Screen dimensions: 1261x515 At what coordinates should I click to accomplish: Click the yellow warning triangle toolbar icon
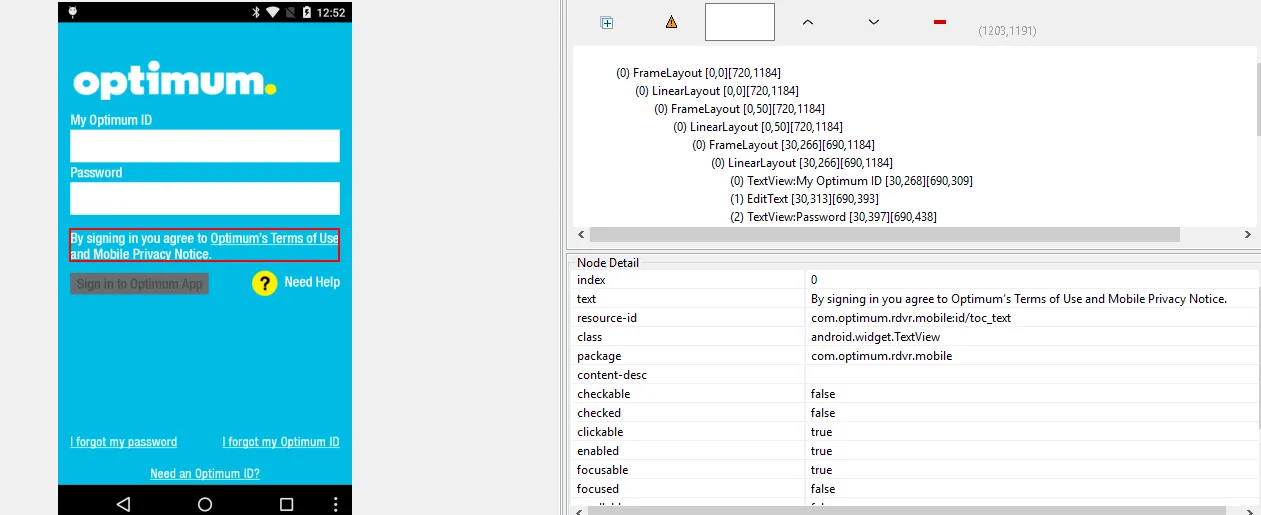pos(672,22)
